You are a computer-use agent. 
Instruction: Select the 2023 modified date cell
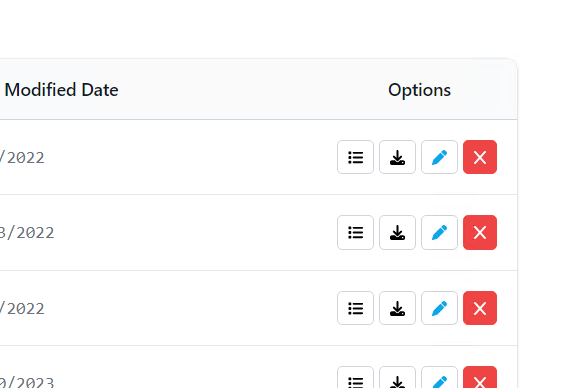click(27, 382)
